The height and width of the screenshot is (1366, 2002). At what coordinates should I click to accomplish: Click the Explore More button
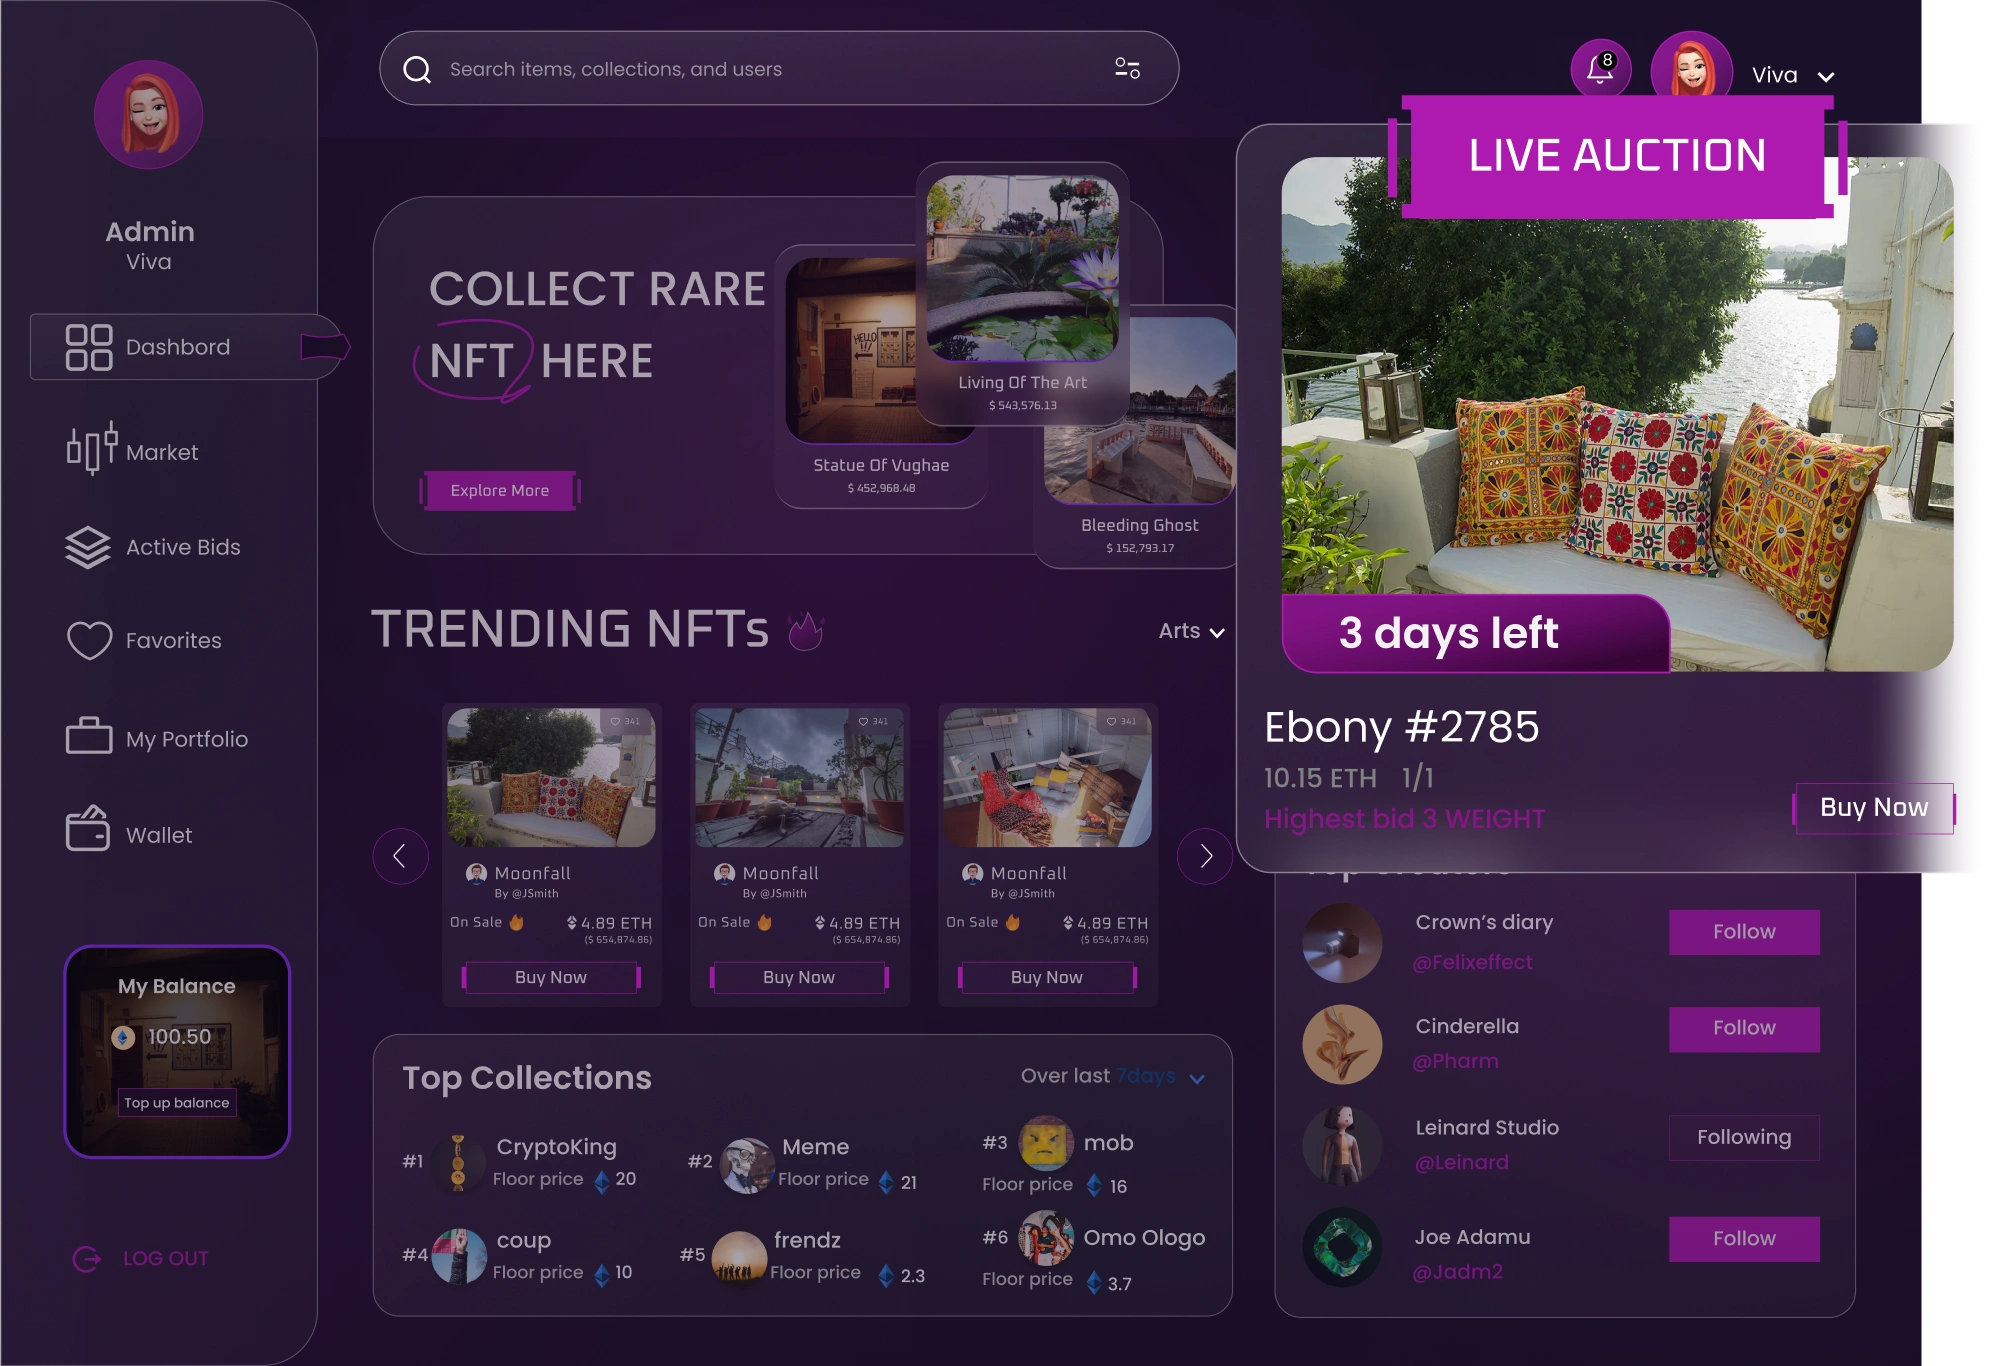click(500, 491)
